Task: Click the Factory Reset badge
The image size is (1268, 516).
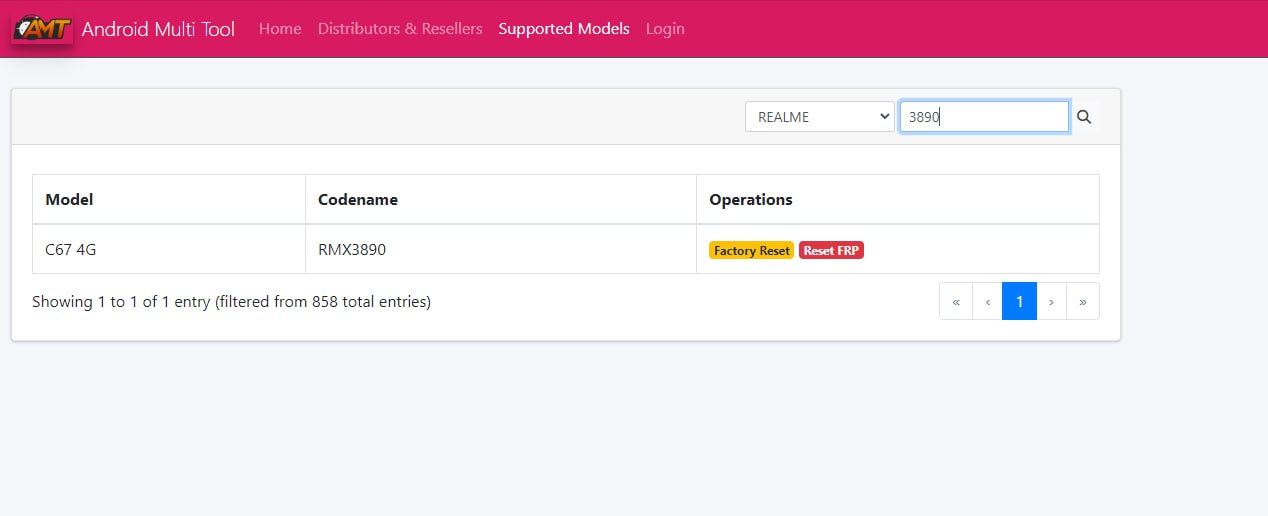Action: (x=752, y=250)
